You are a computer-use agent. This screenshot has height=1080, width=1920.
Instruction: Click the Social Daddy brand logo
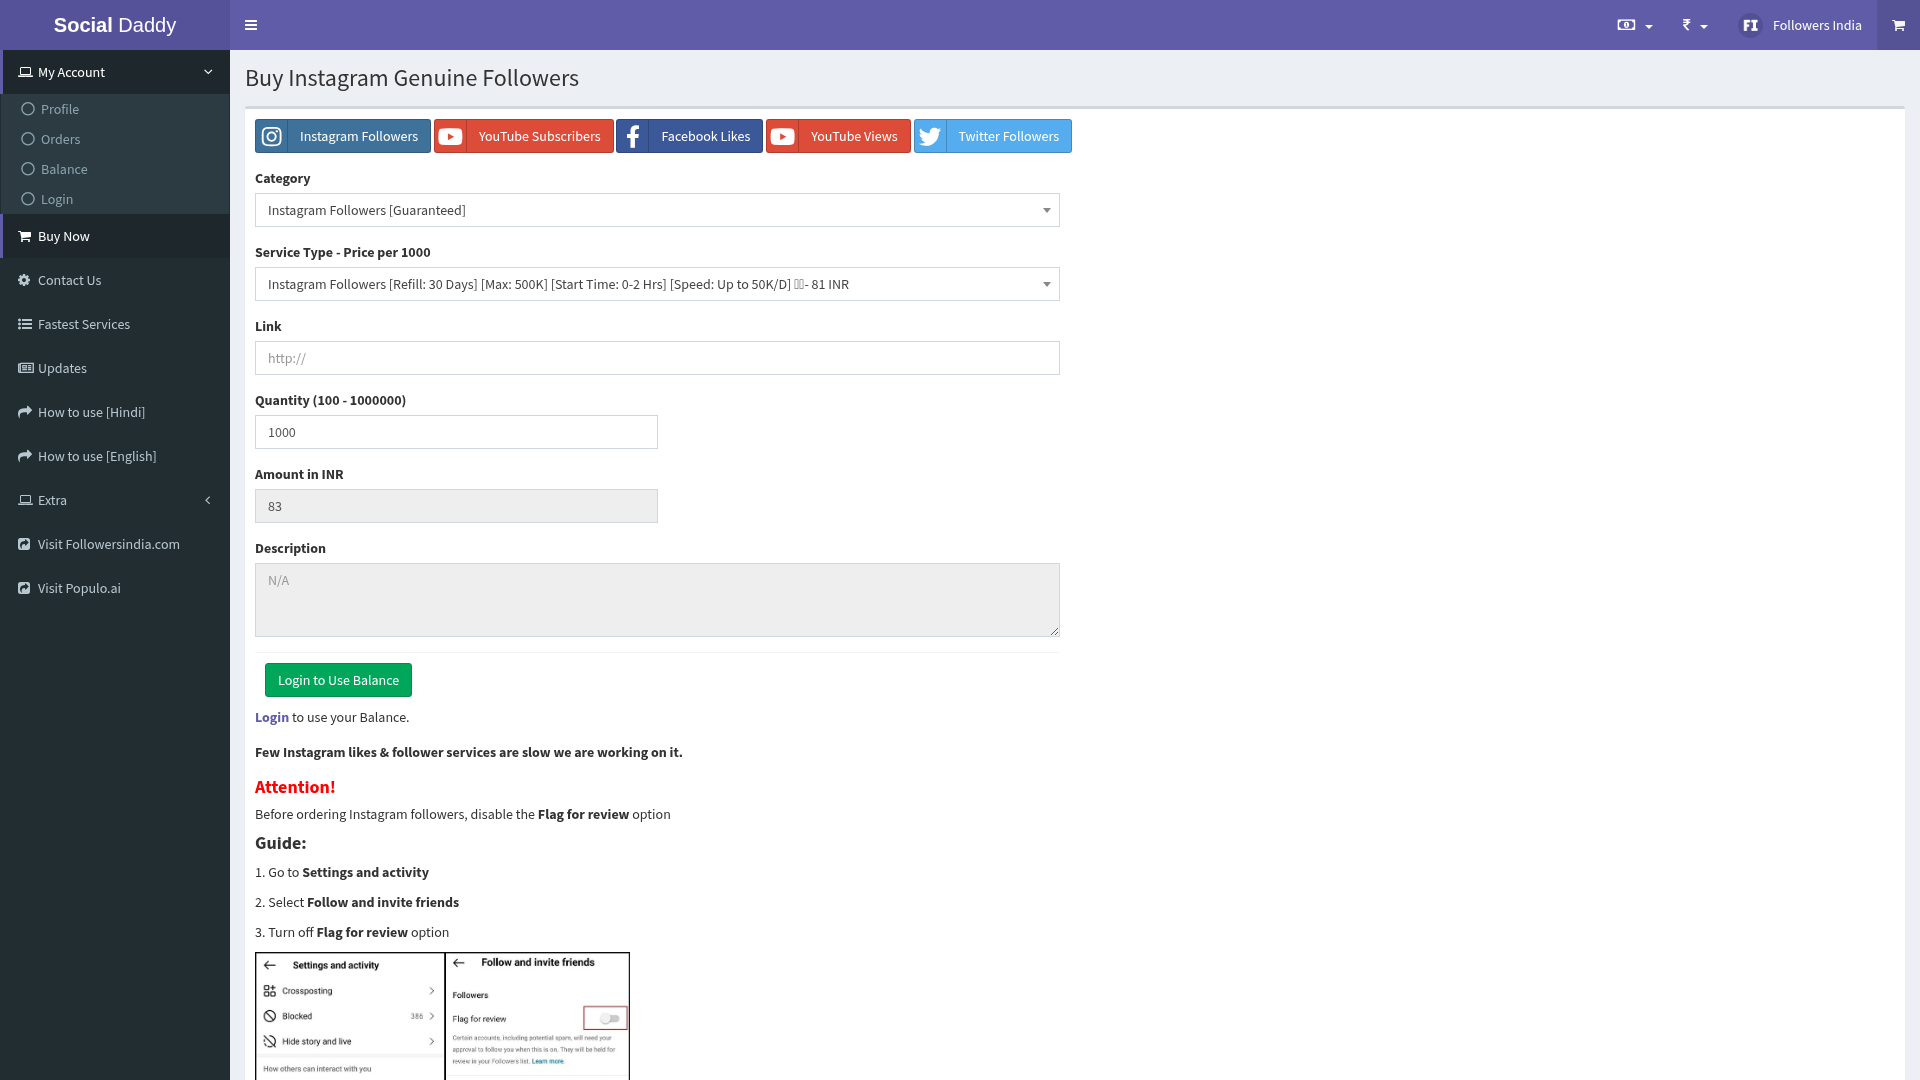(x=115, y=25)
